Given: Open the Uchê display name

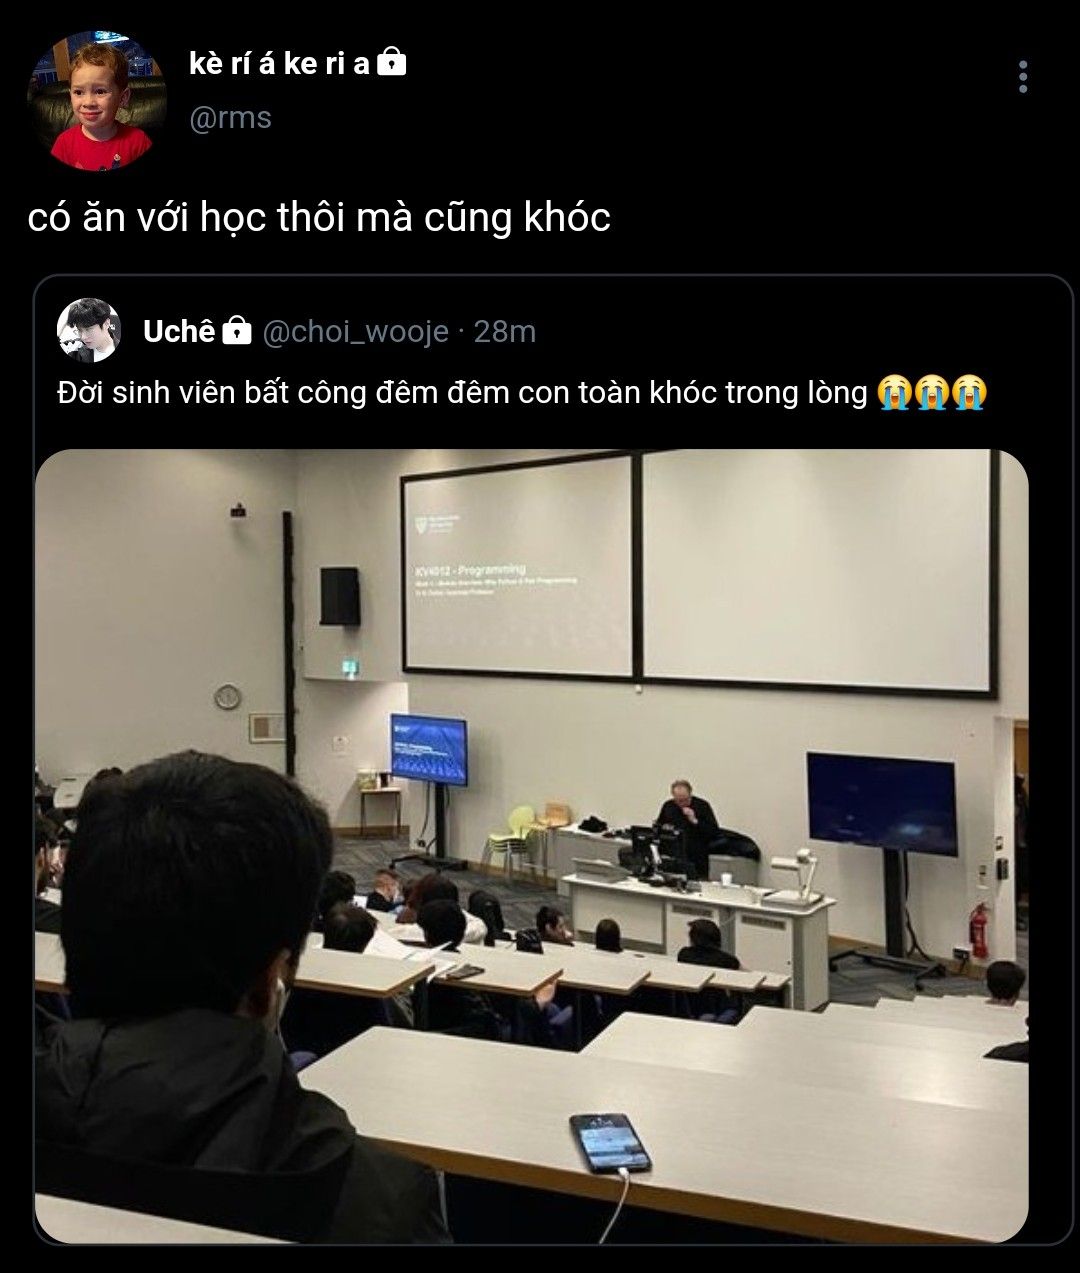Looking at the screenshot, I should pyautogui.click(x=178, y=331).
